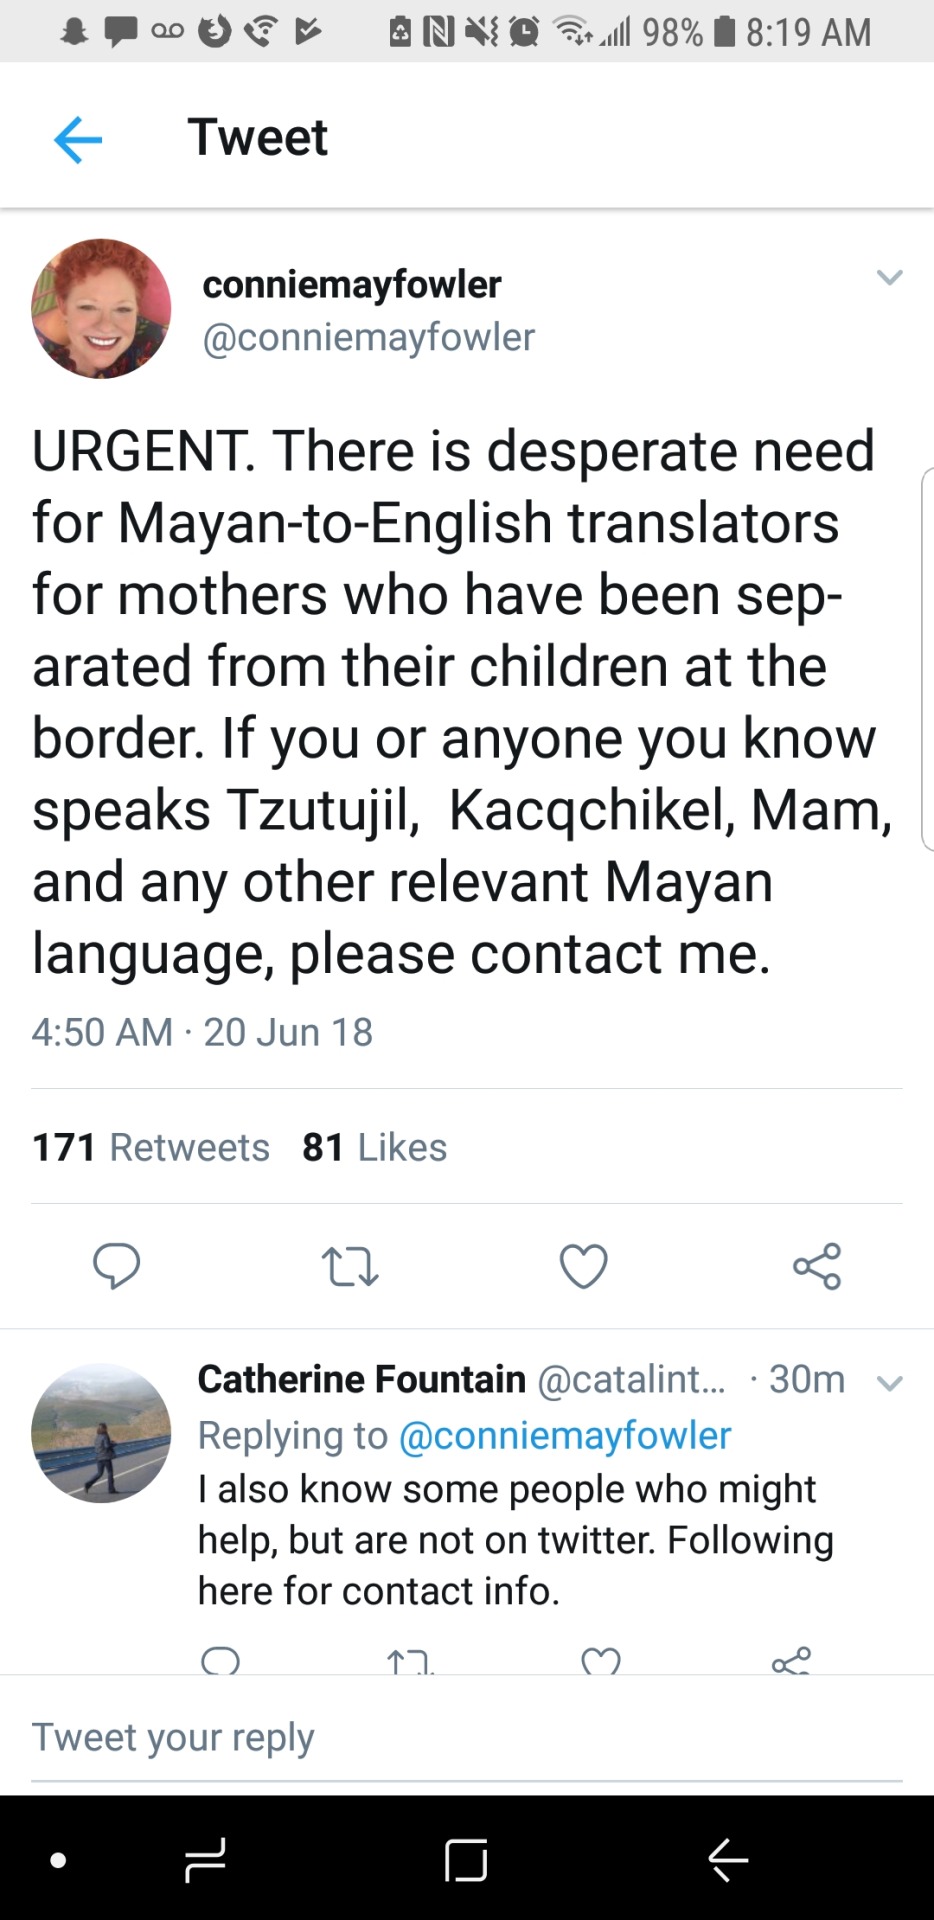Viewport: 934px width, 1920px height.
Task: Like the main tweet with heart icon
Action: [583, 1266]
